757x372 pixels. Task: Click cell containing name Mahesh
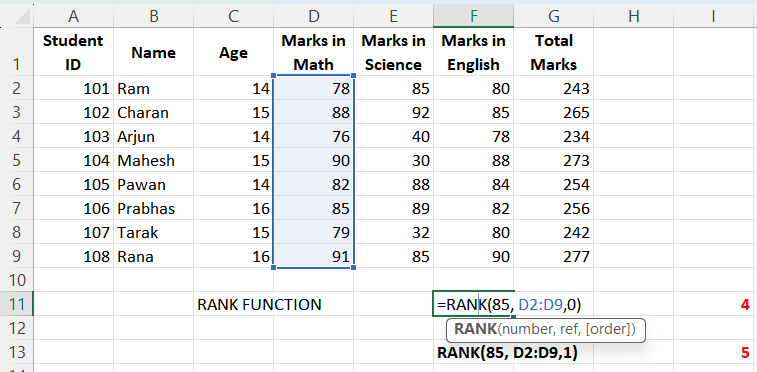[x=154, y=160]
